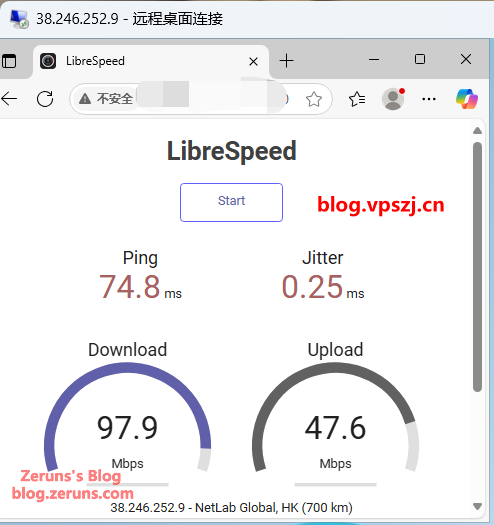
Task: Bookmark this page with the star icon
Action: pyautogui.click(x=314, y=99)
